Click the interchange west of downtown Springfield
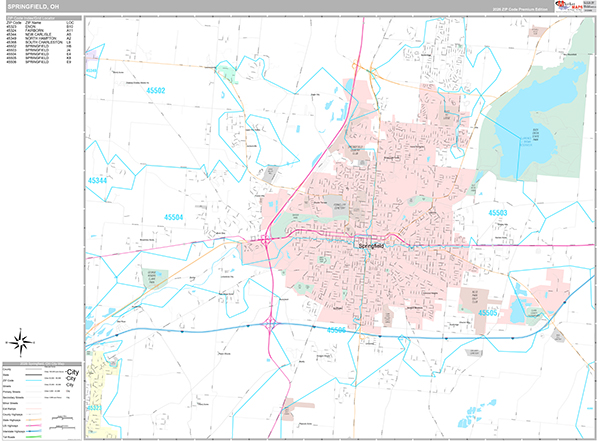The height and width of the screenshot is (441, 600). click(x=268, y=240)
